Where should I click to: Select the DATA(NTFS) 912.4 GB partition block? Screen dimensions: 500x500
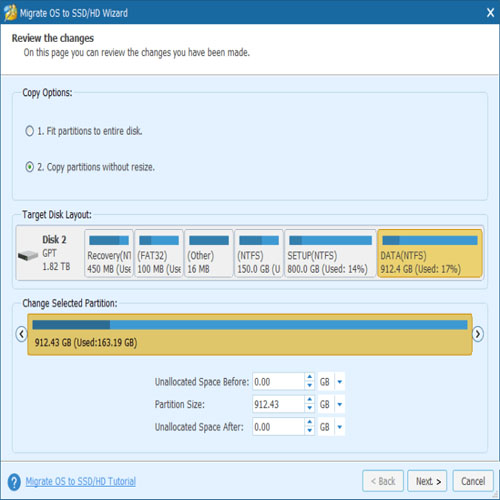coord(430,253)
